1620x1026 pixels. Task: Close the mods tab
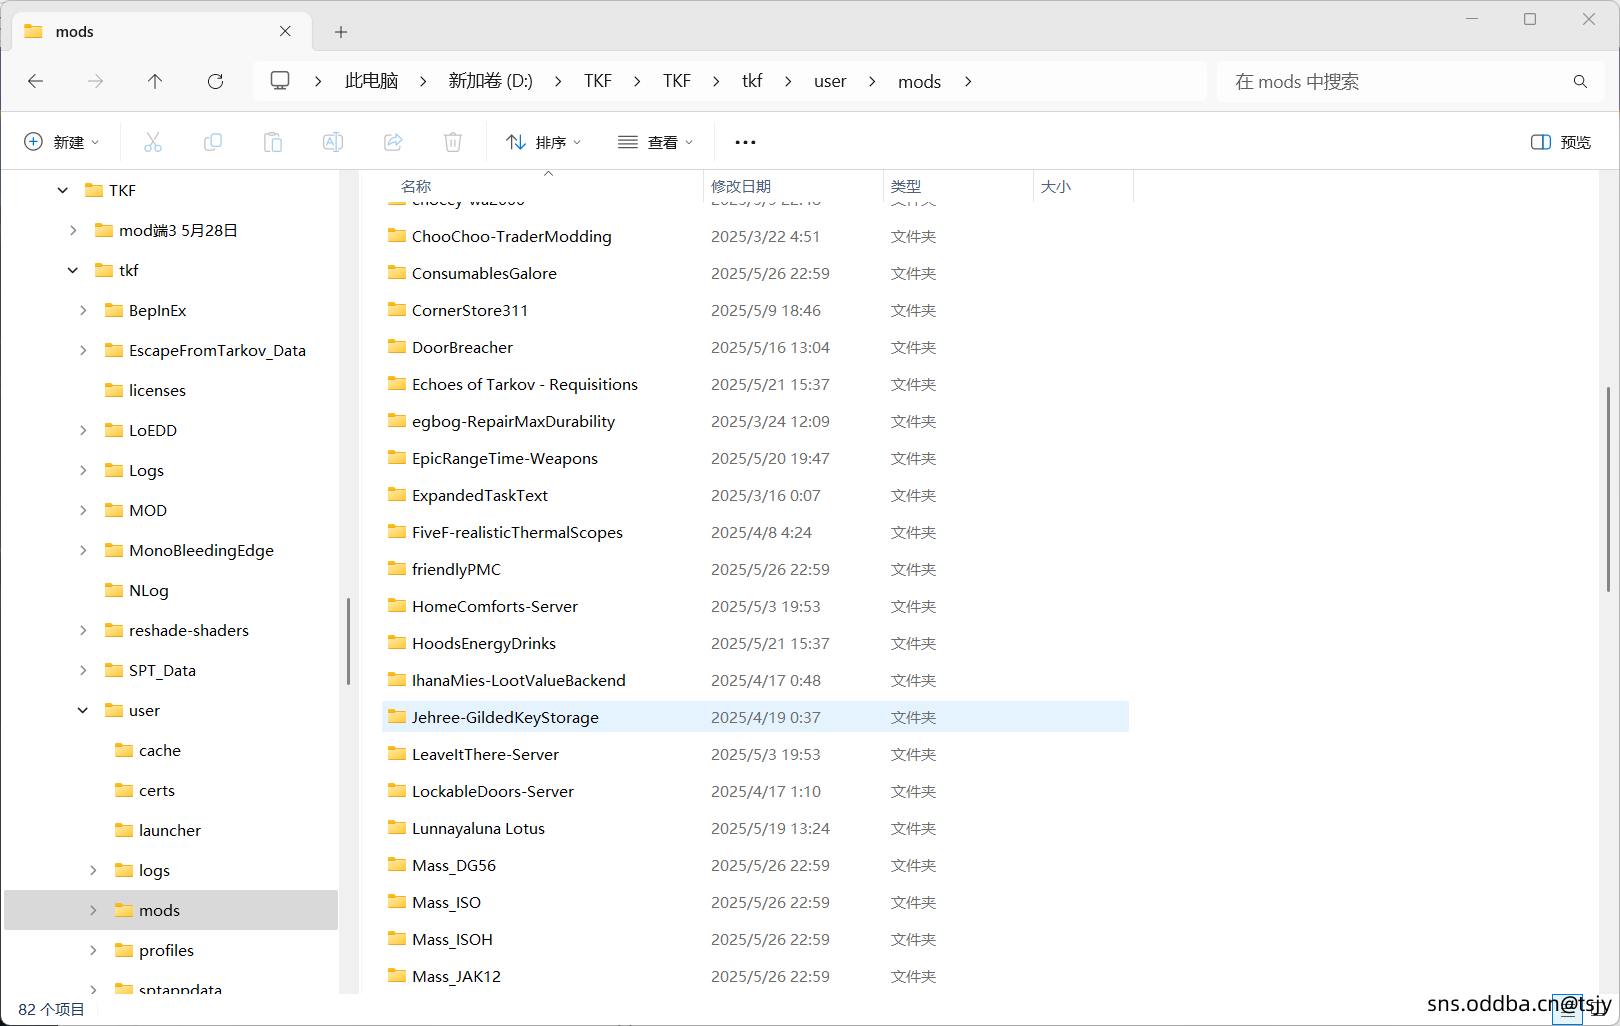(285, 31)
